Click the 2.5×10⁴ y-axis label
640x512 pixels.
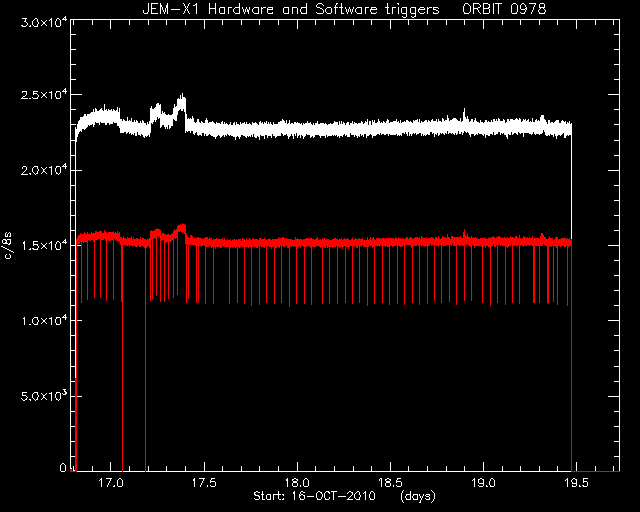44,94
